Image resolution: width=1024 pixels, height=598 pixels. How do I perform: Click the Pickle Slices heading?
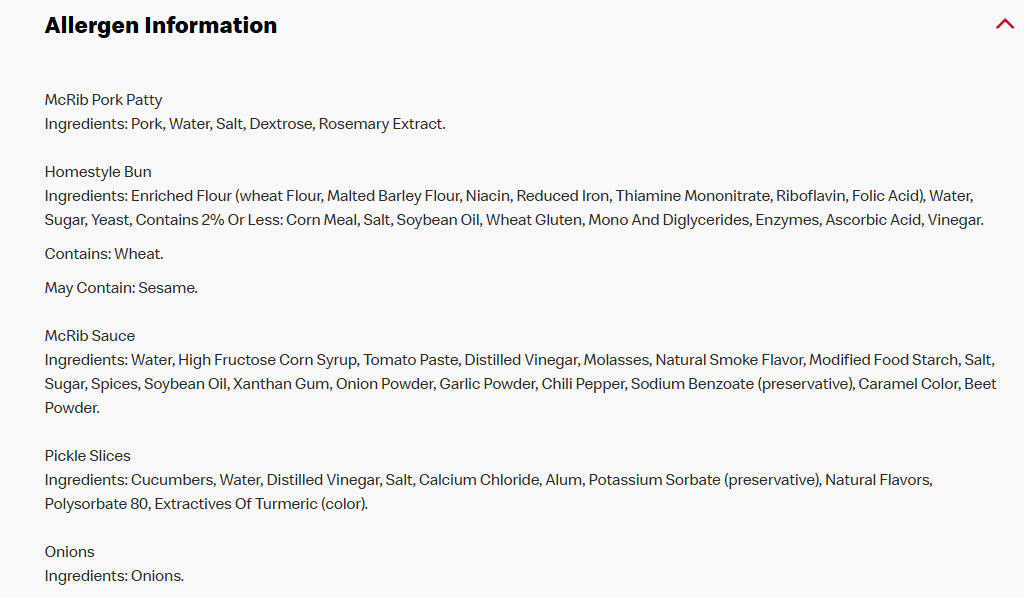coord(88,456)
